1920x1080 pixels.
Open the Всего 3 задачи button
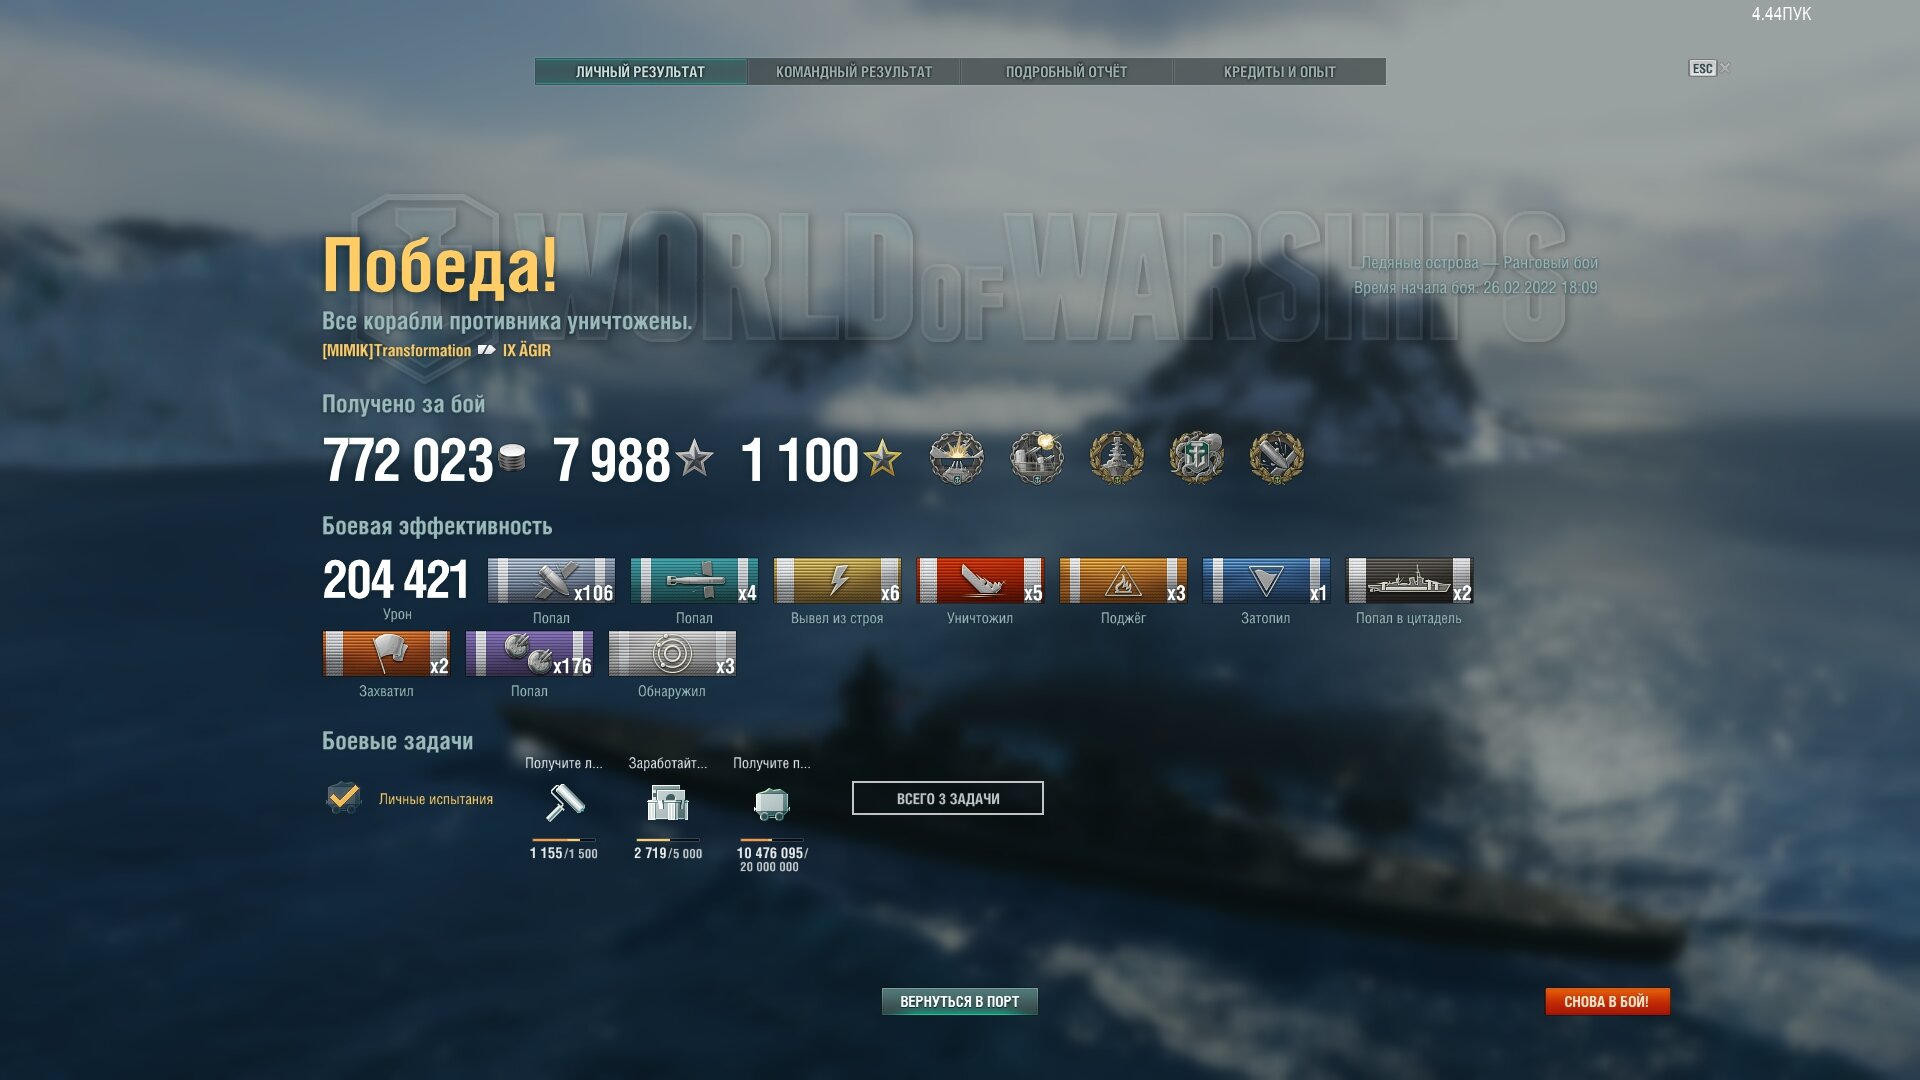[x=948, y=798]
